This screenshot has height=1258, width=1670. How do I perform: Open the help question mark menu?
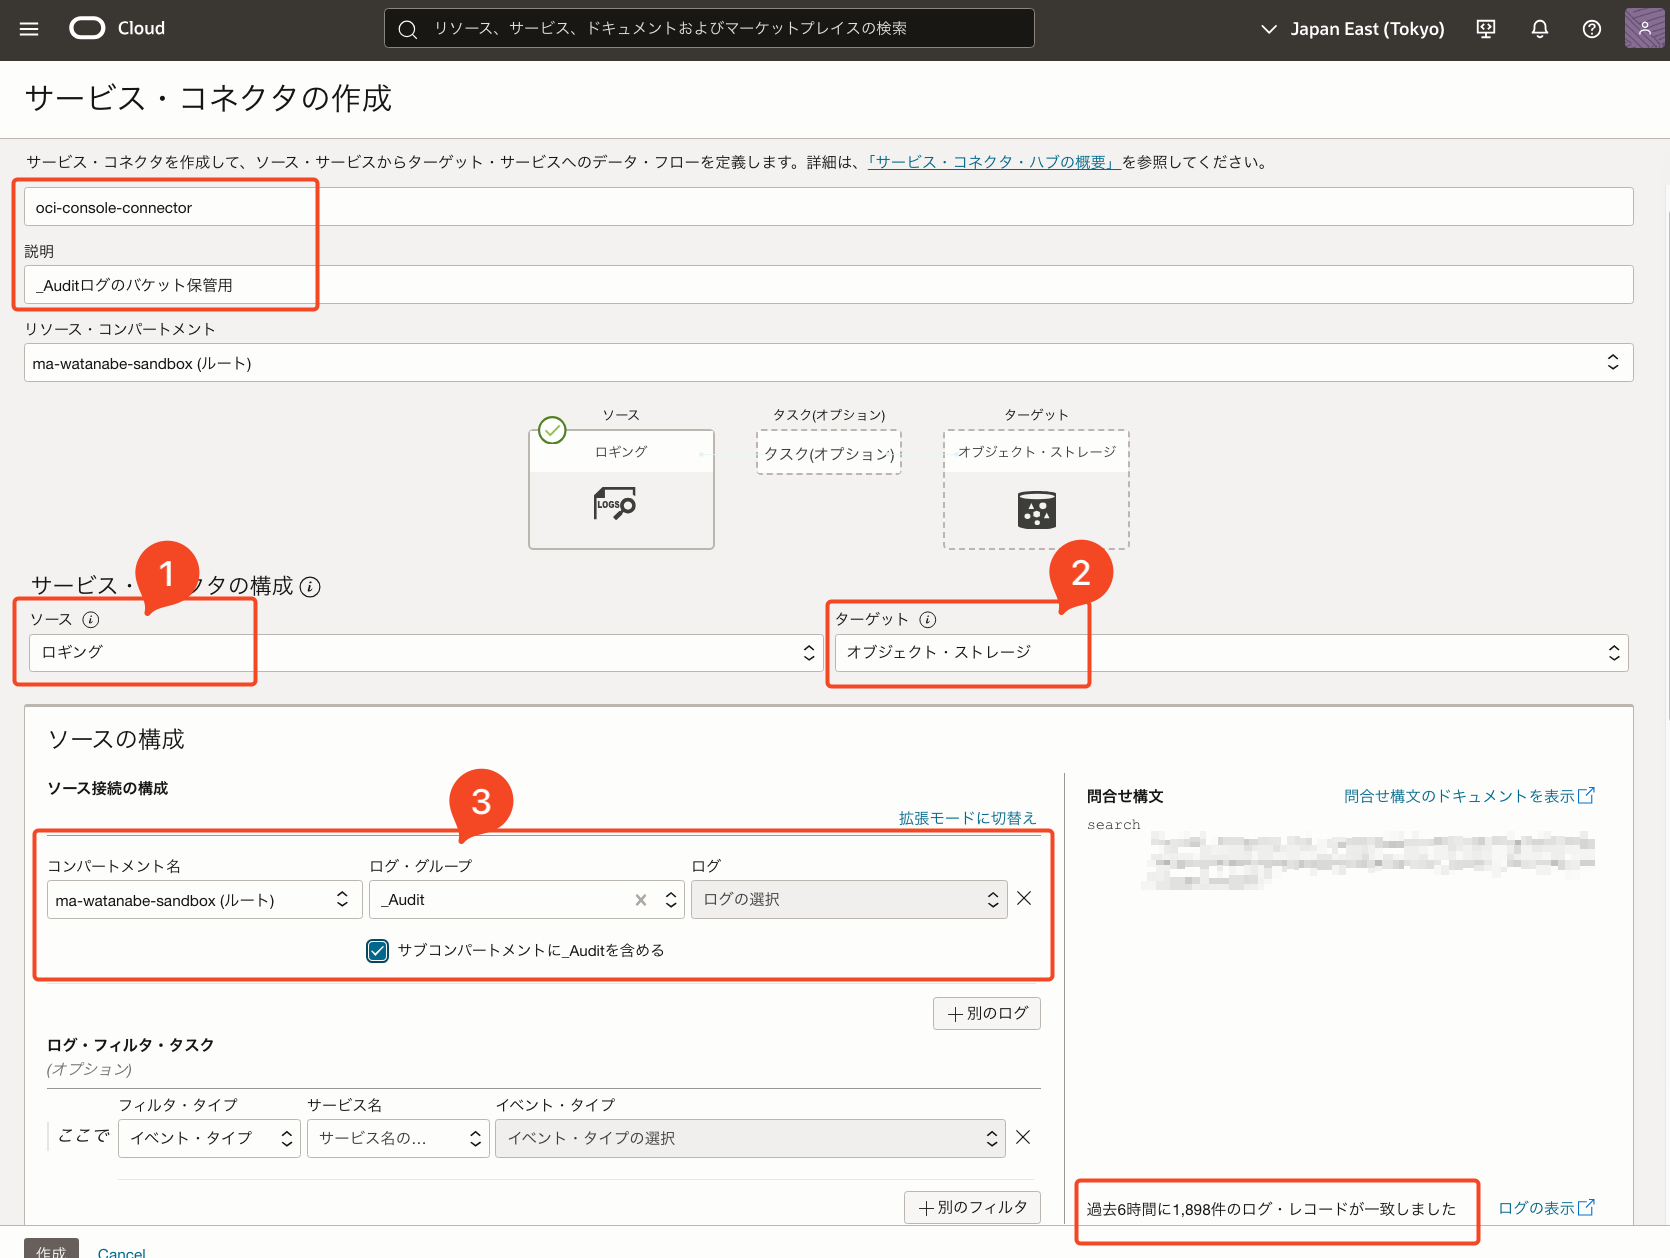point(1591,29)
